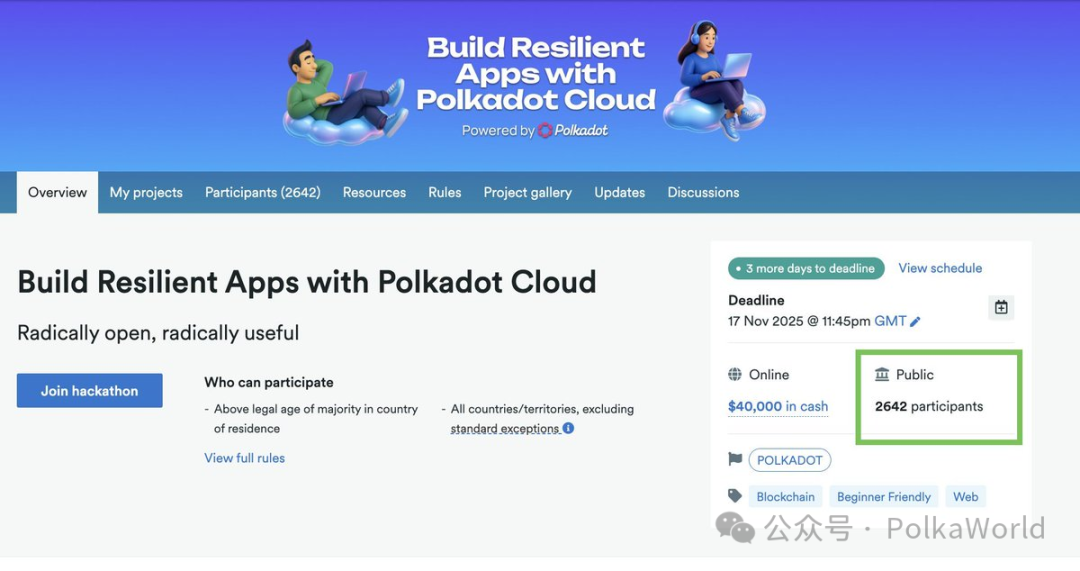This screenshot has height=571, width=1080.
Task: Click the Who can participate heading
Action: (x=269, y=382)
